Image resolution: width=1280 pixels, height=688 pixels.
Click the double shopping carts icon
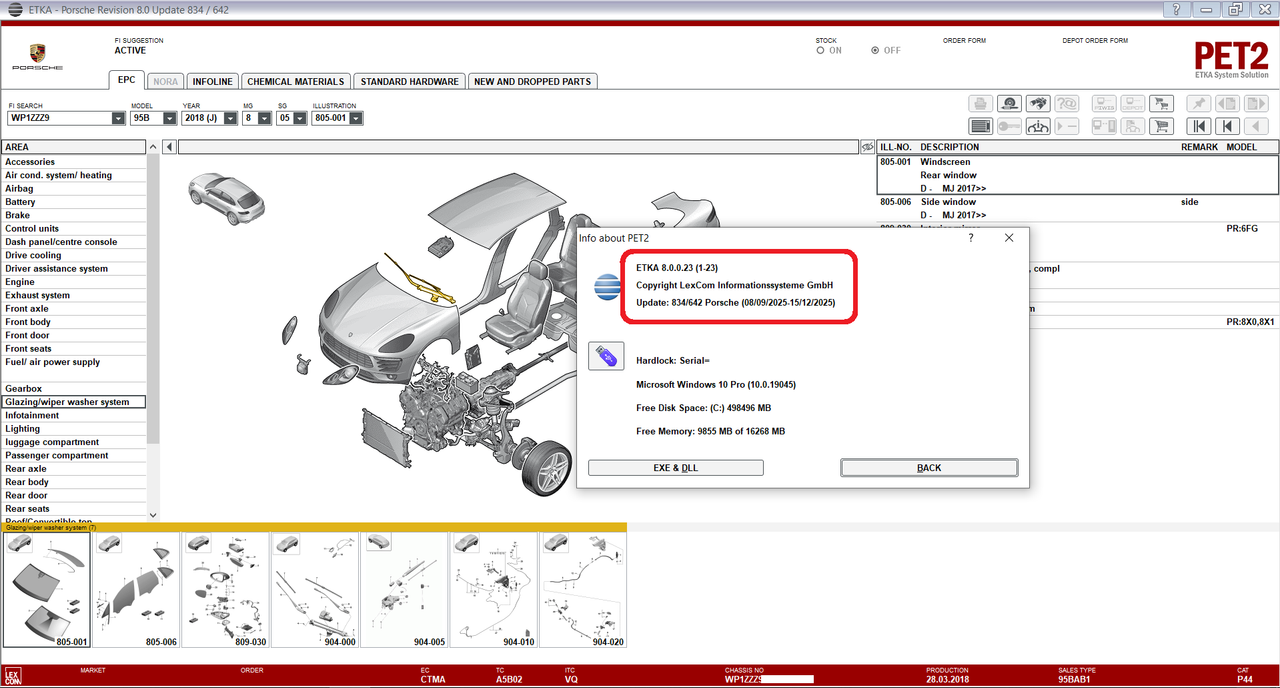point(1161,103)
